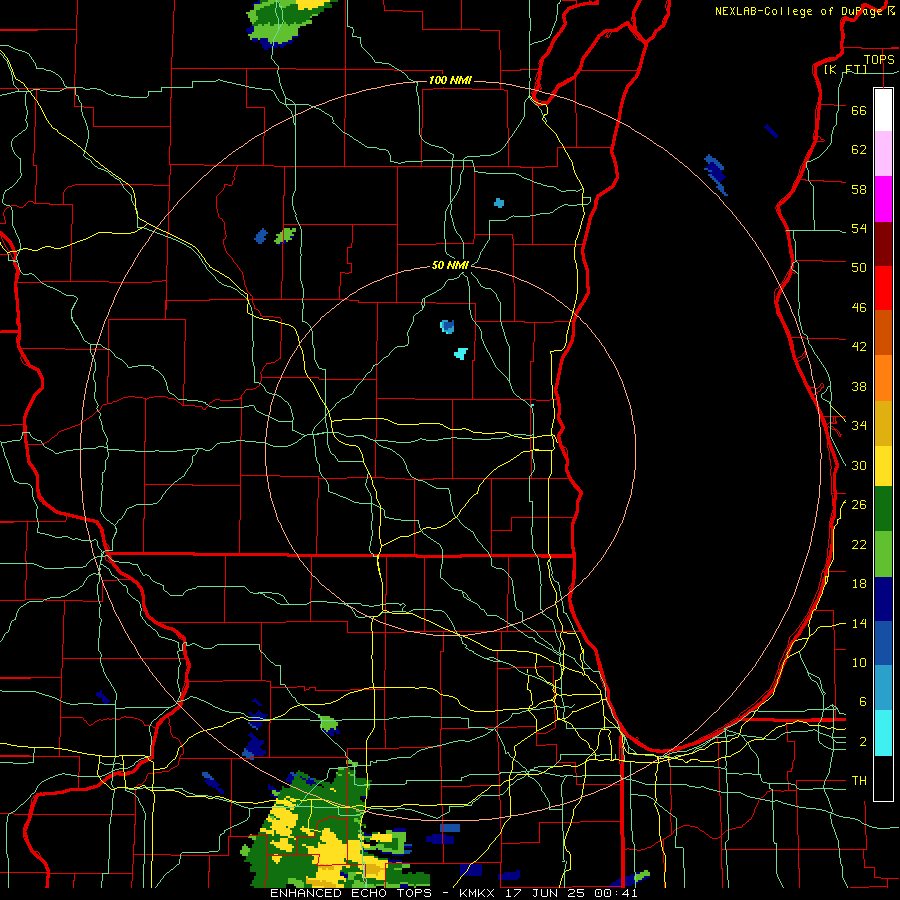900x900 pixels.
Task: Click the 34 value on the legend
Action: (x=859, y=425)
